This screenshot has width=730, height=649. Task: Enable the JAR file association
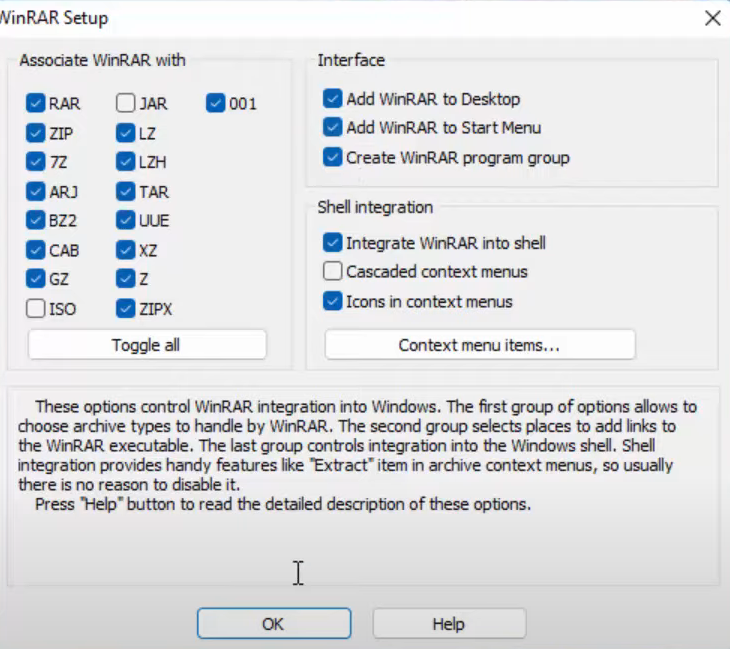(x=126, y=103)
